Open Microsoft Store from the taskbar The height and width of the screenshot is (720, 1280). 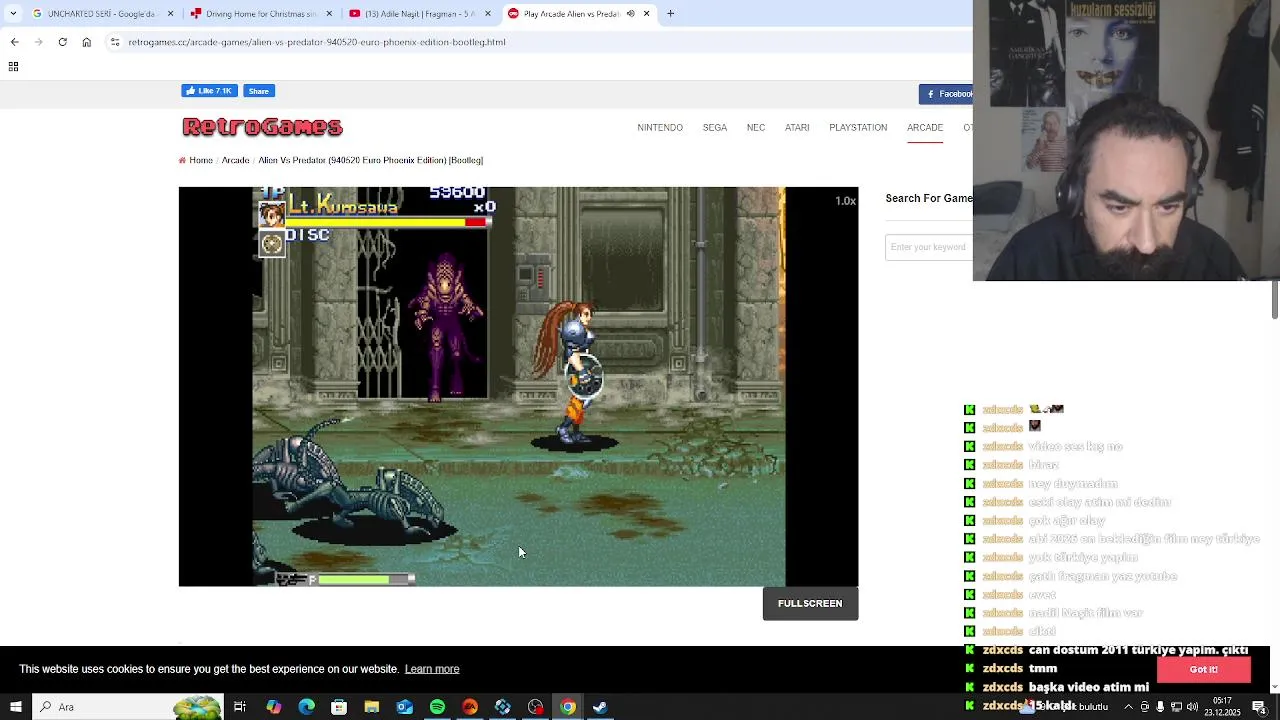coord(339,707)
